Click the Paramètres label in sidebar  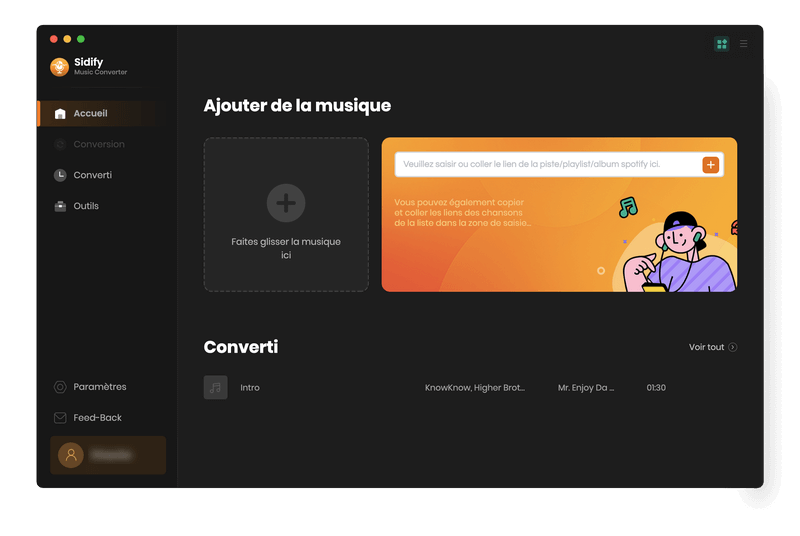[100, 387]
